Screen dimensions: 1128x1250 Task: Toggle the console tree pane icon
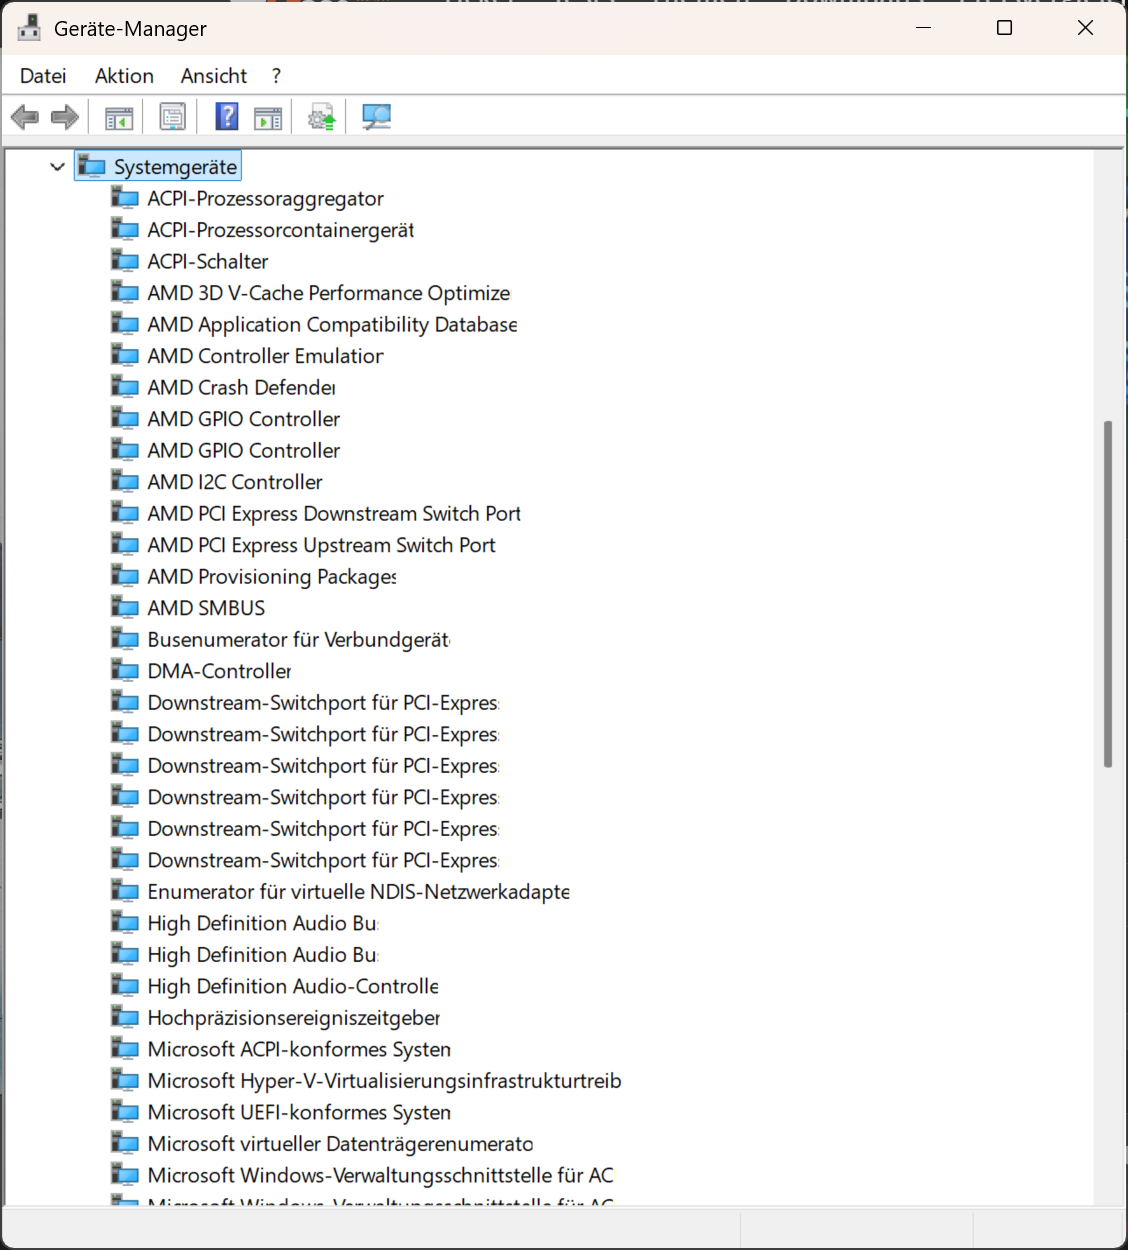(x=119, y=118)
